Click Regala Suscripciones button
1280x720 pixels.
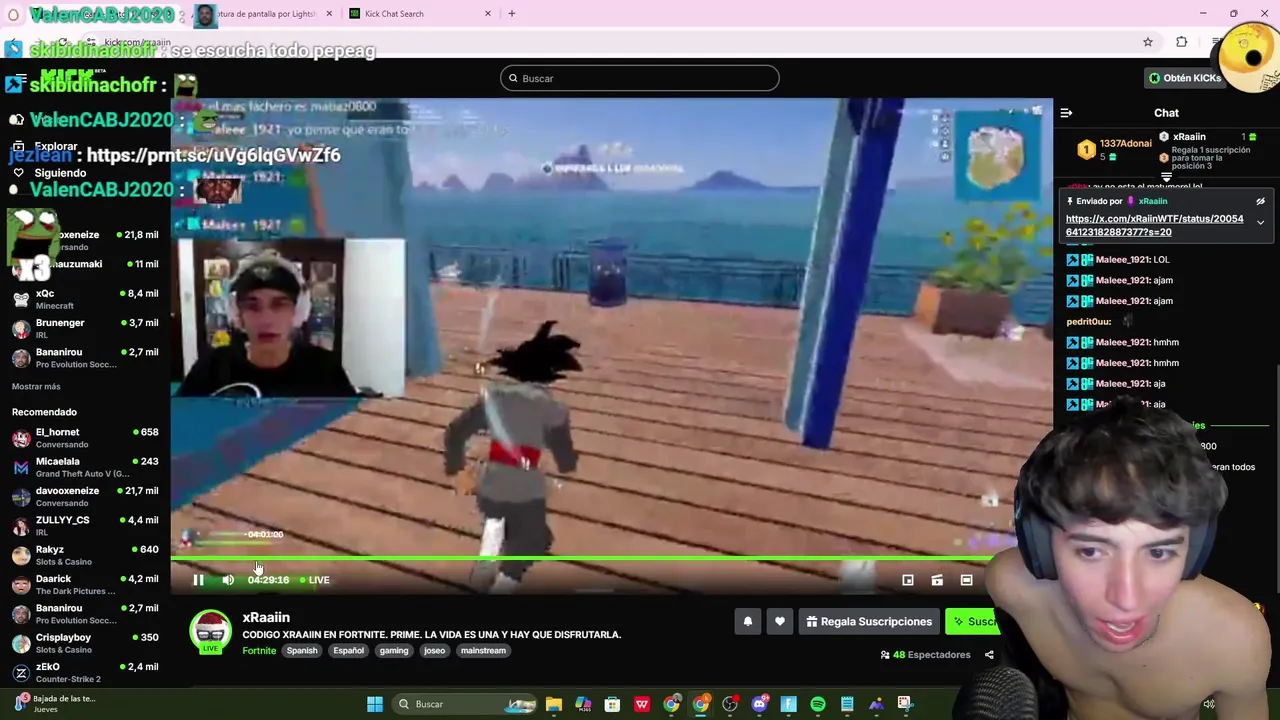tap(869, 622)
